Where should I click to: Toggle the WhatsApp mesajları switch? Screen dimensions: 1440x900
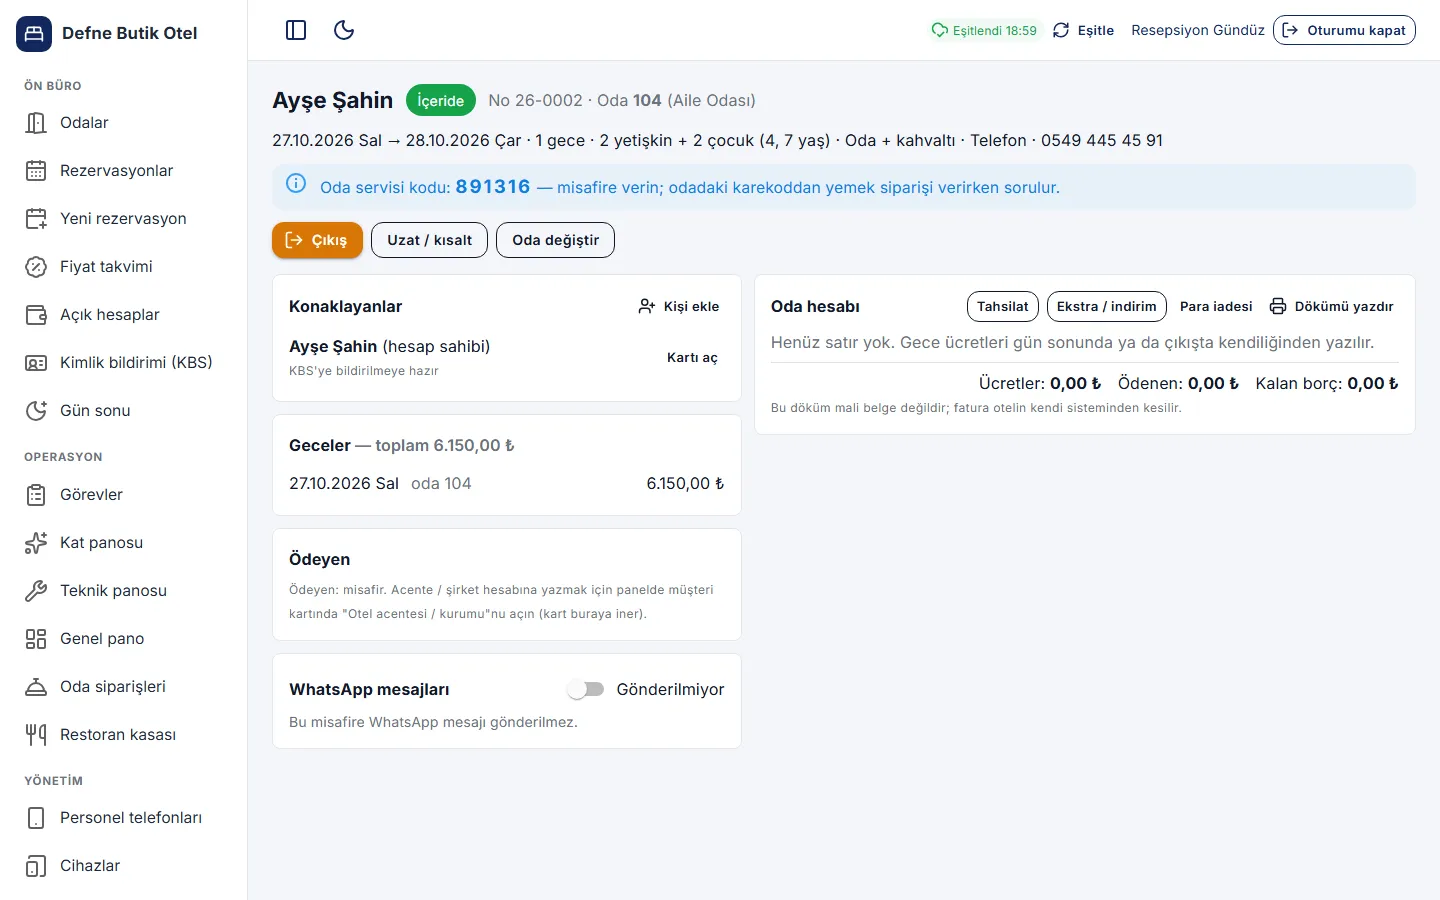pos(586,689)
